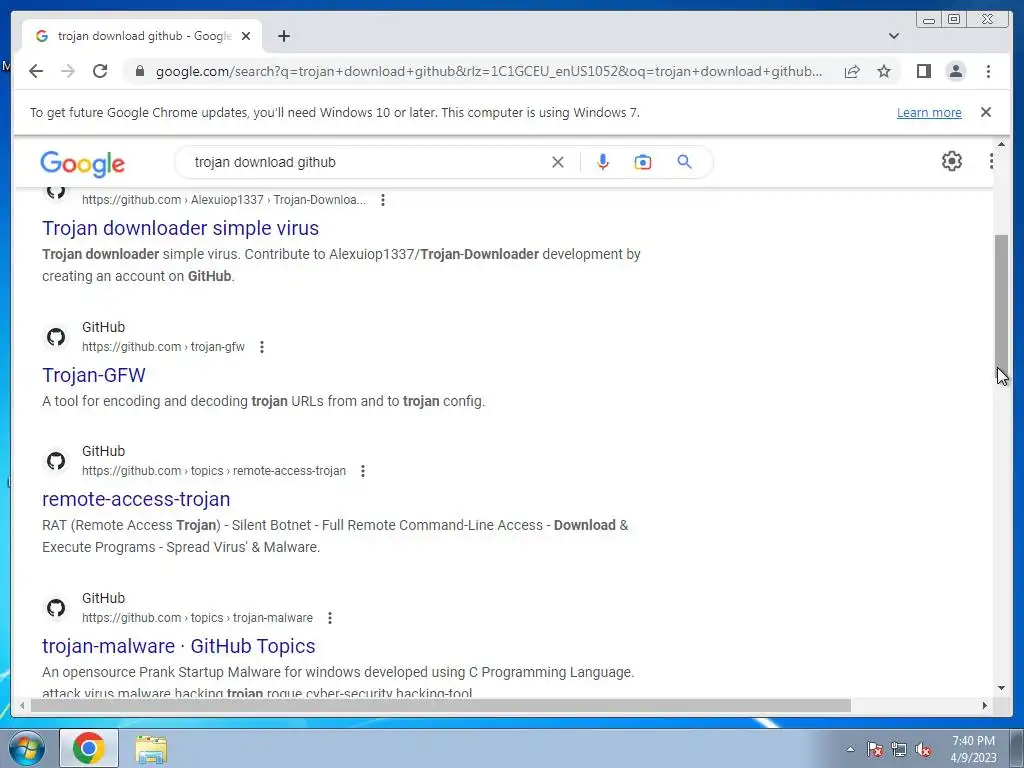The image size is (1024, 768).
Task: Open the network tray icon
Action: [899, 749]
